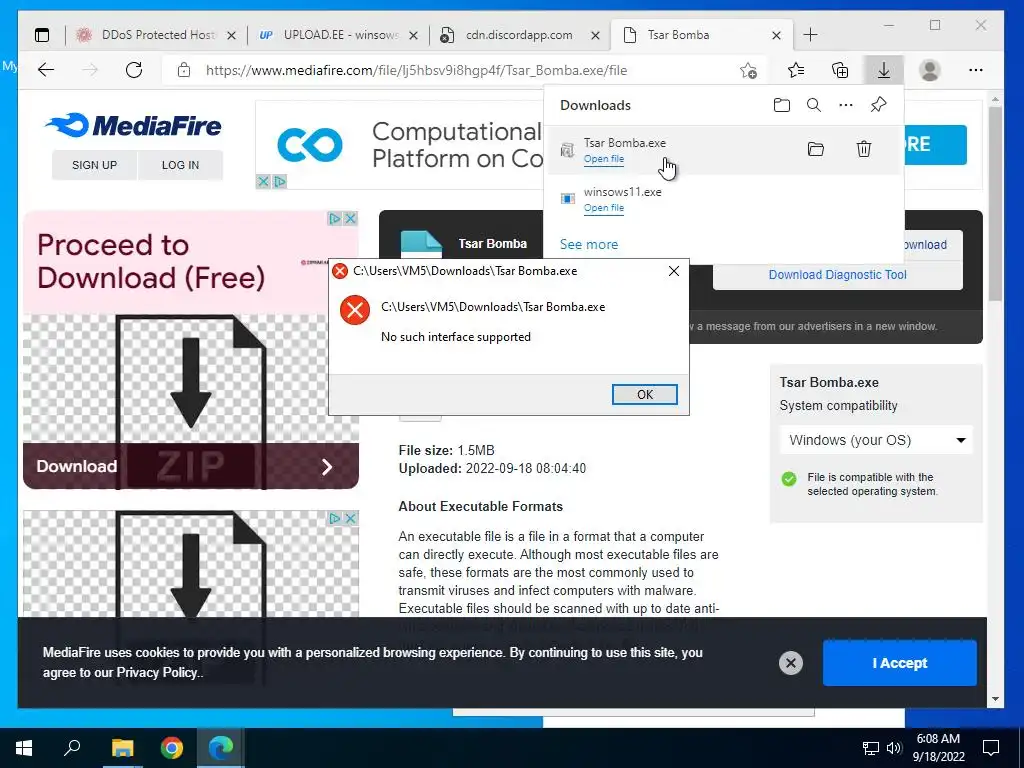
Task: Open AdChoices on top banner ad
Action: [280, 181]
